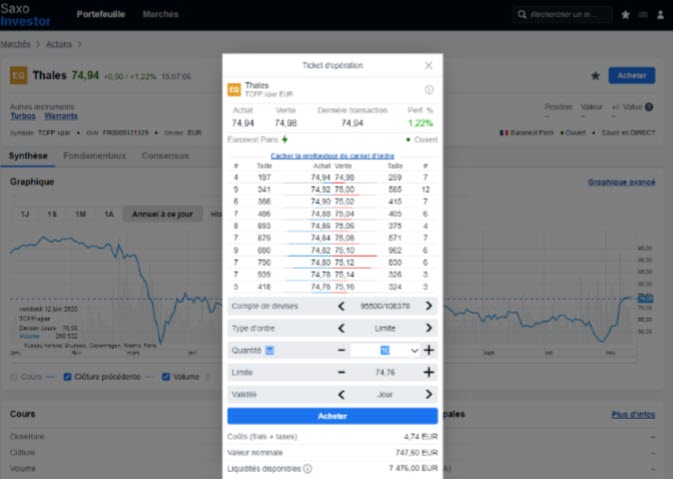Click the EQ badge beside Thales page title

pyautogui.click(x=18, y=76)
